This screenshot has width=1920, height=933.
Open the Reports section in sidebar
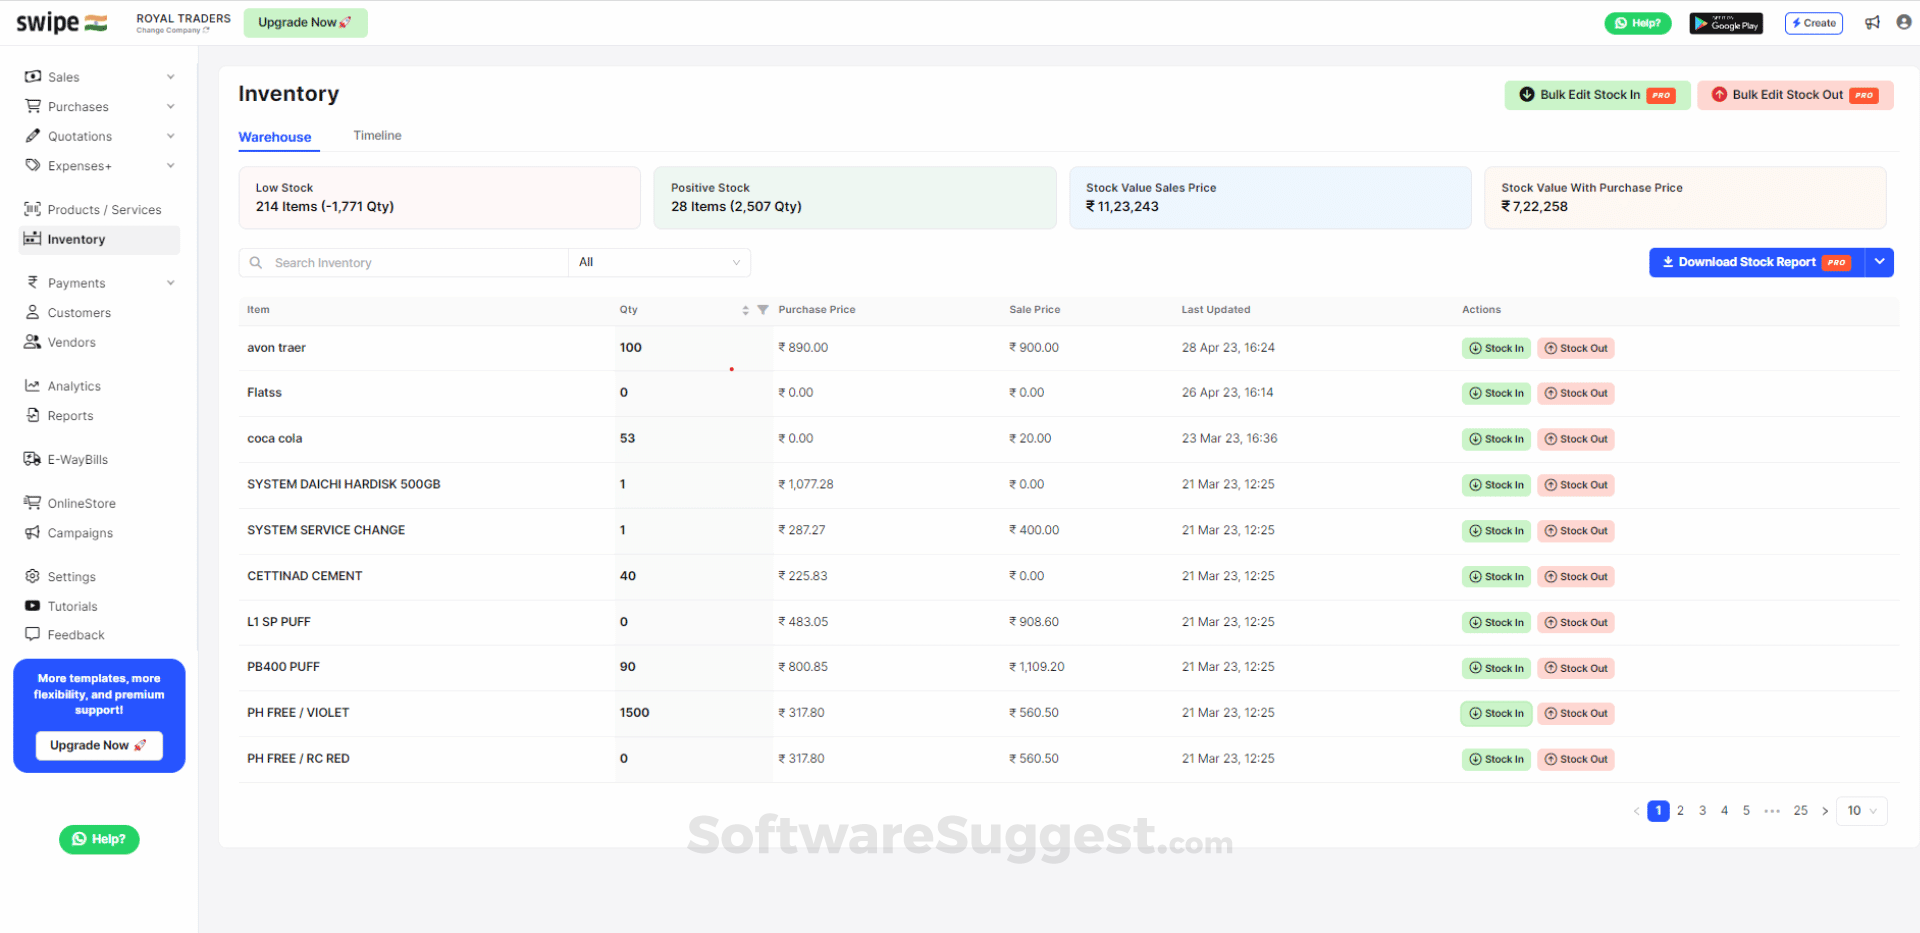pyautogui.click(x=69, y=415)
